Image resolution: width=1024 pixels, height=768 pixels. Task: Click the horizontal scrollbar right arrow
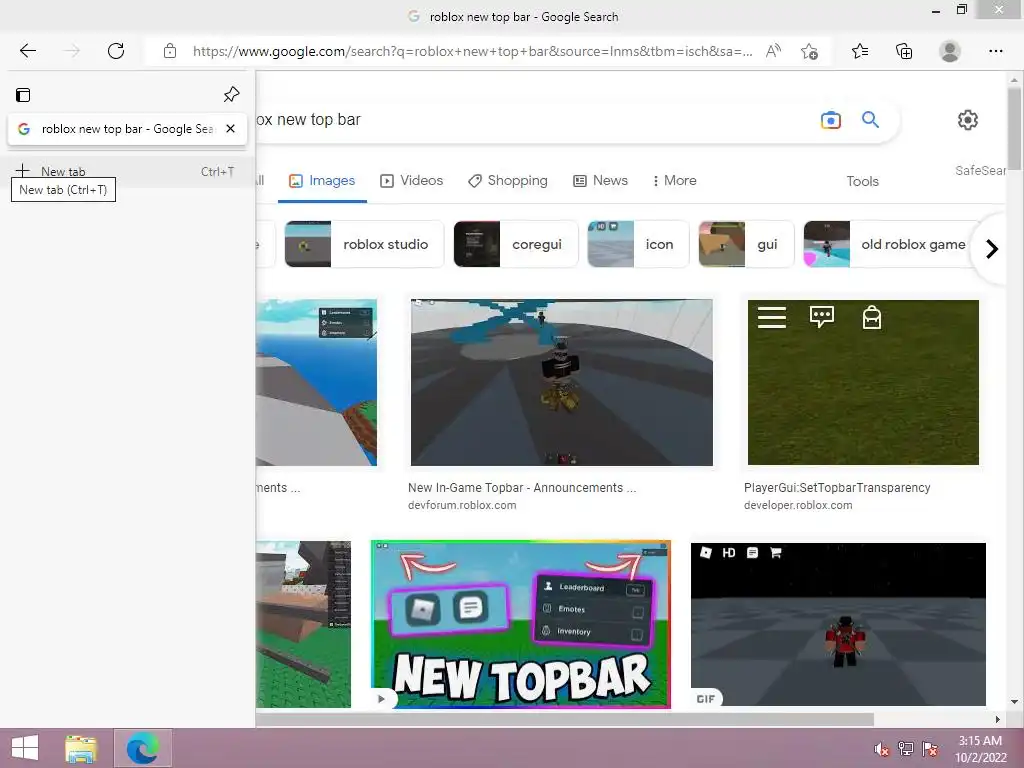pos(998,719)
